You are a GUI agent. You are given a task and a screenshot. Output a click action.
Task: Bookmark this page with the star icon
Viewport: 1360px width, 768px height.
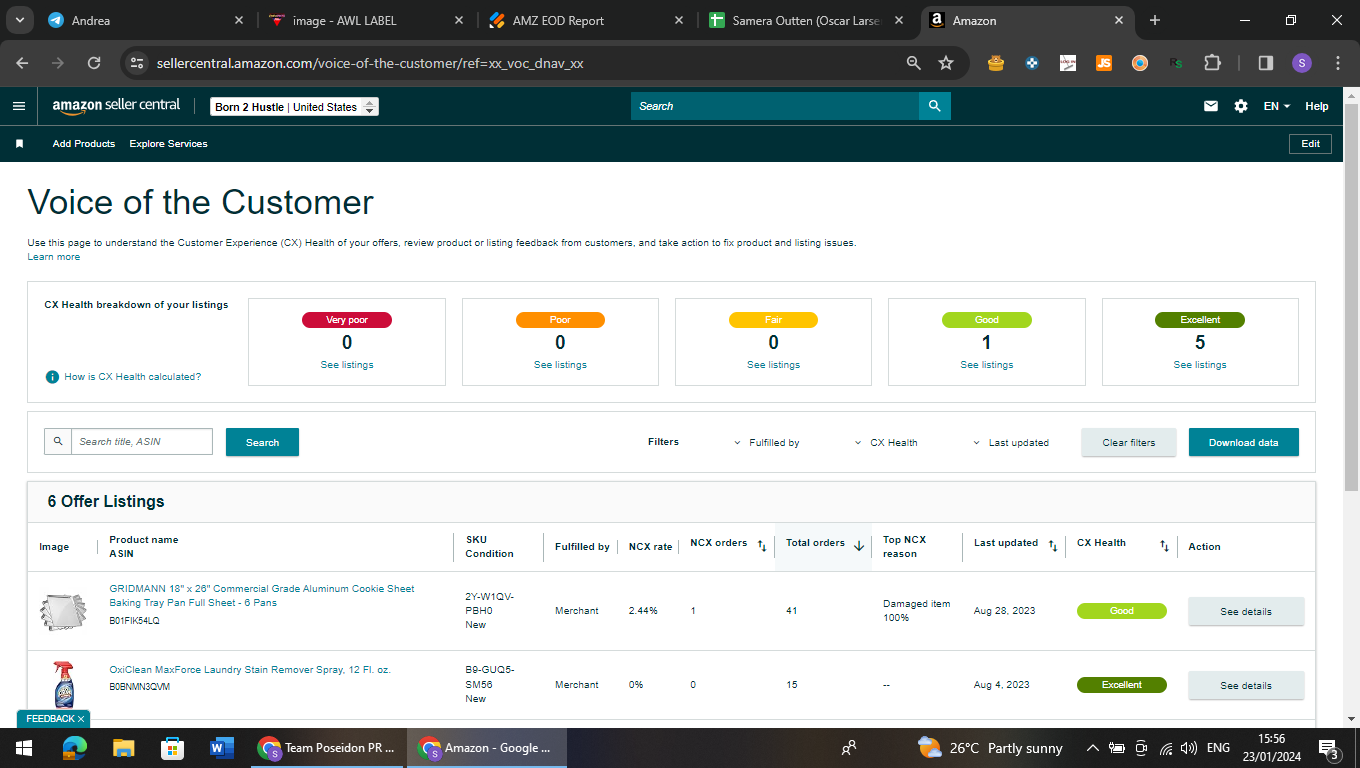[x=946, y=63]
